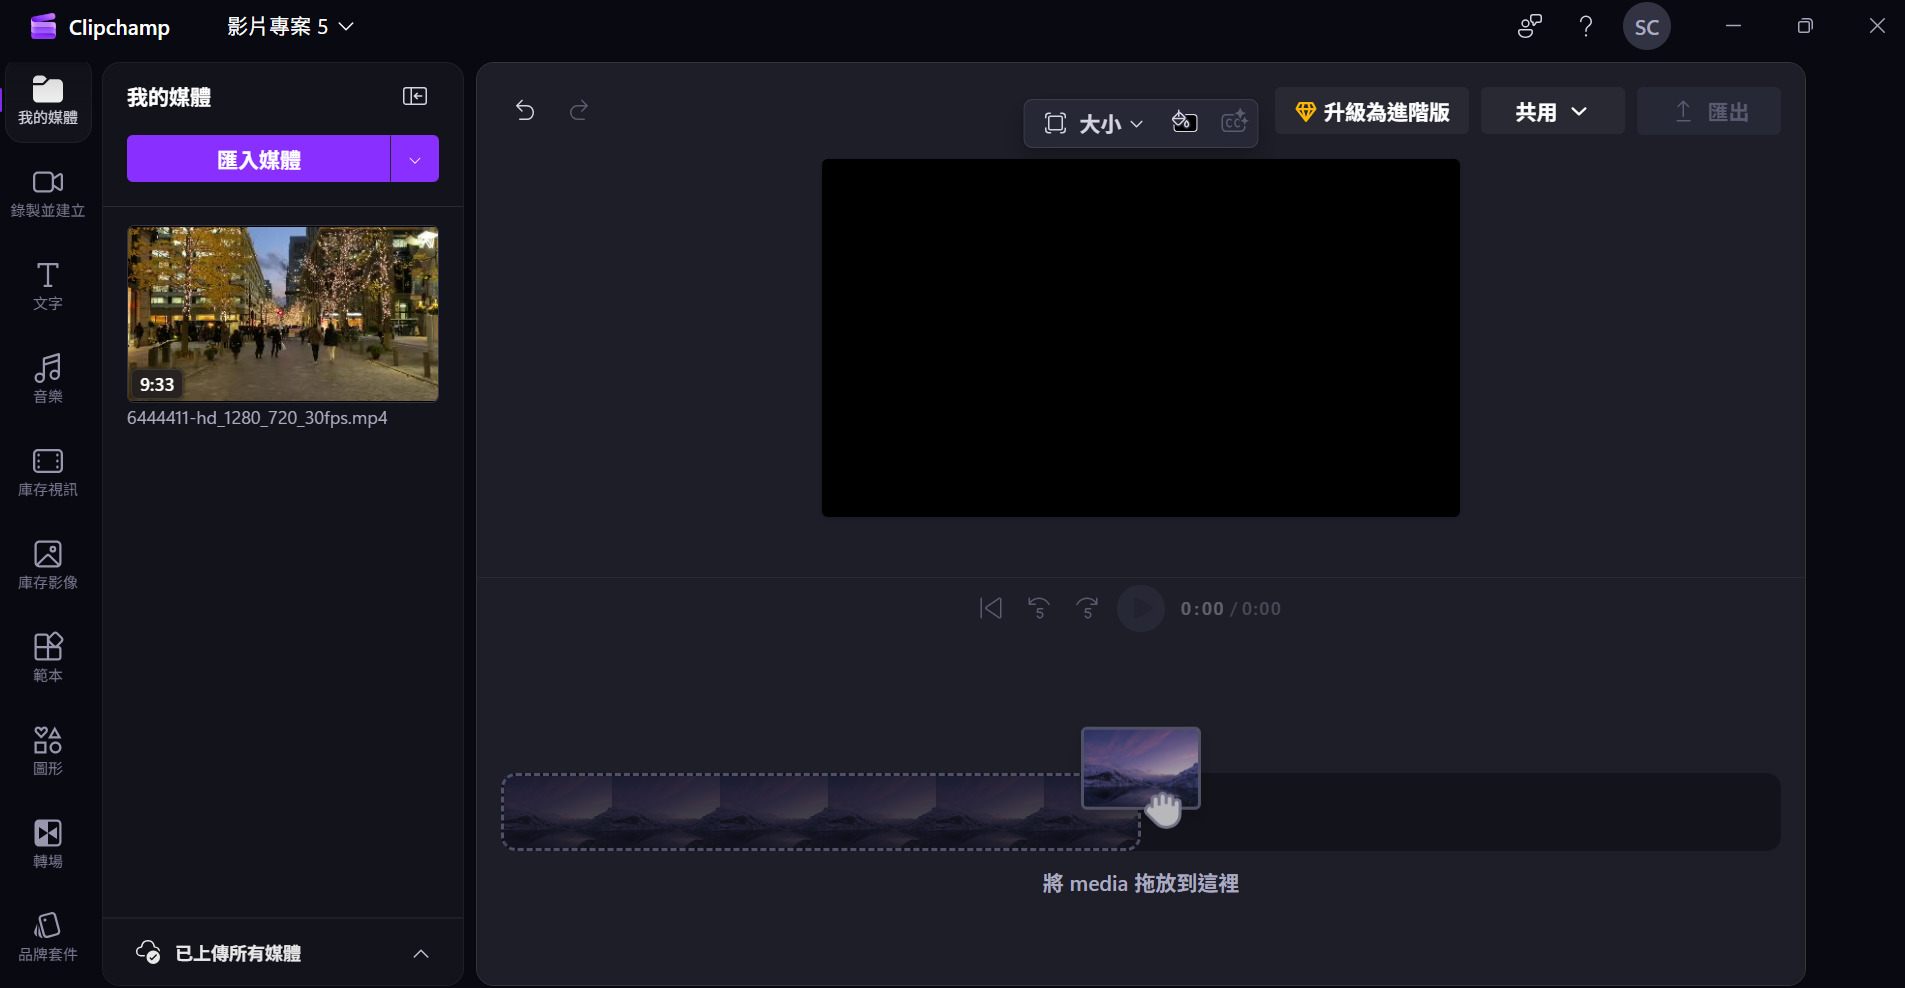Viewport: 1905px width, 988px height.
Task: Open the 影片專案 5 project name dropdown
Action: click(x=290, y=26)
